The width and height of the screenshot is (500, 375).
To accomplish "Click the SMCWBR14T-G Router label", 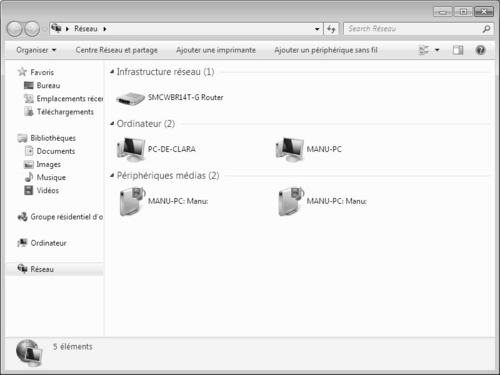I will click(185, 97).
